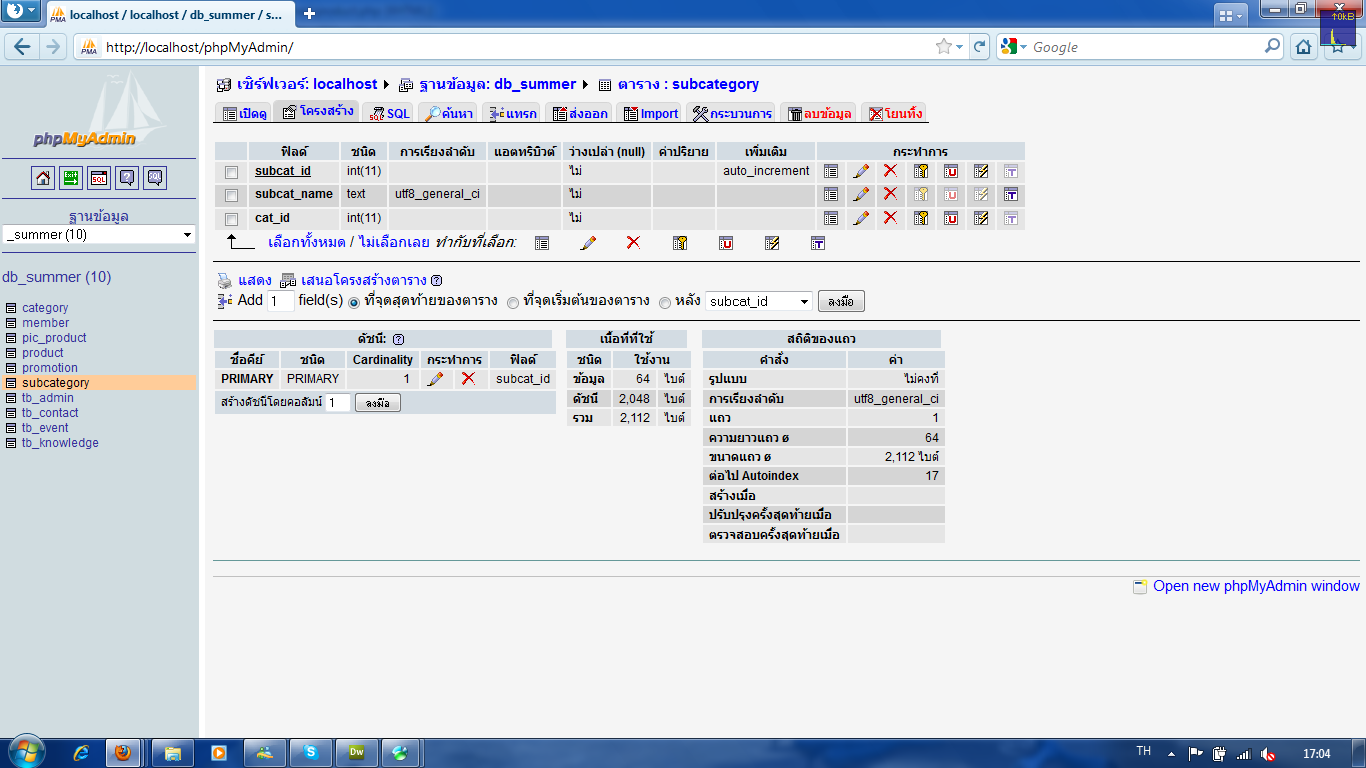Add fulltext index on subcat_name
Screen dimensions: 1366x768
tap(1011, 194)
